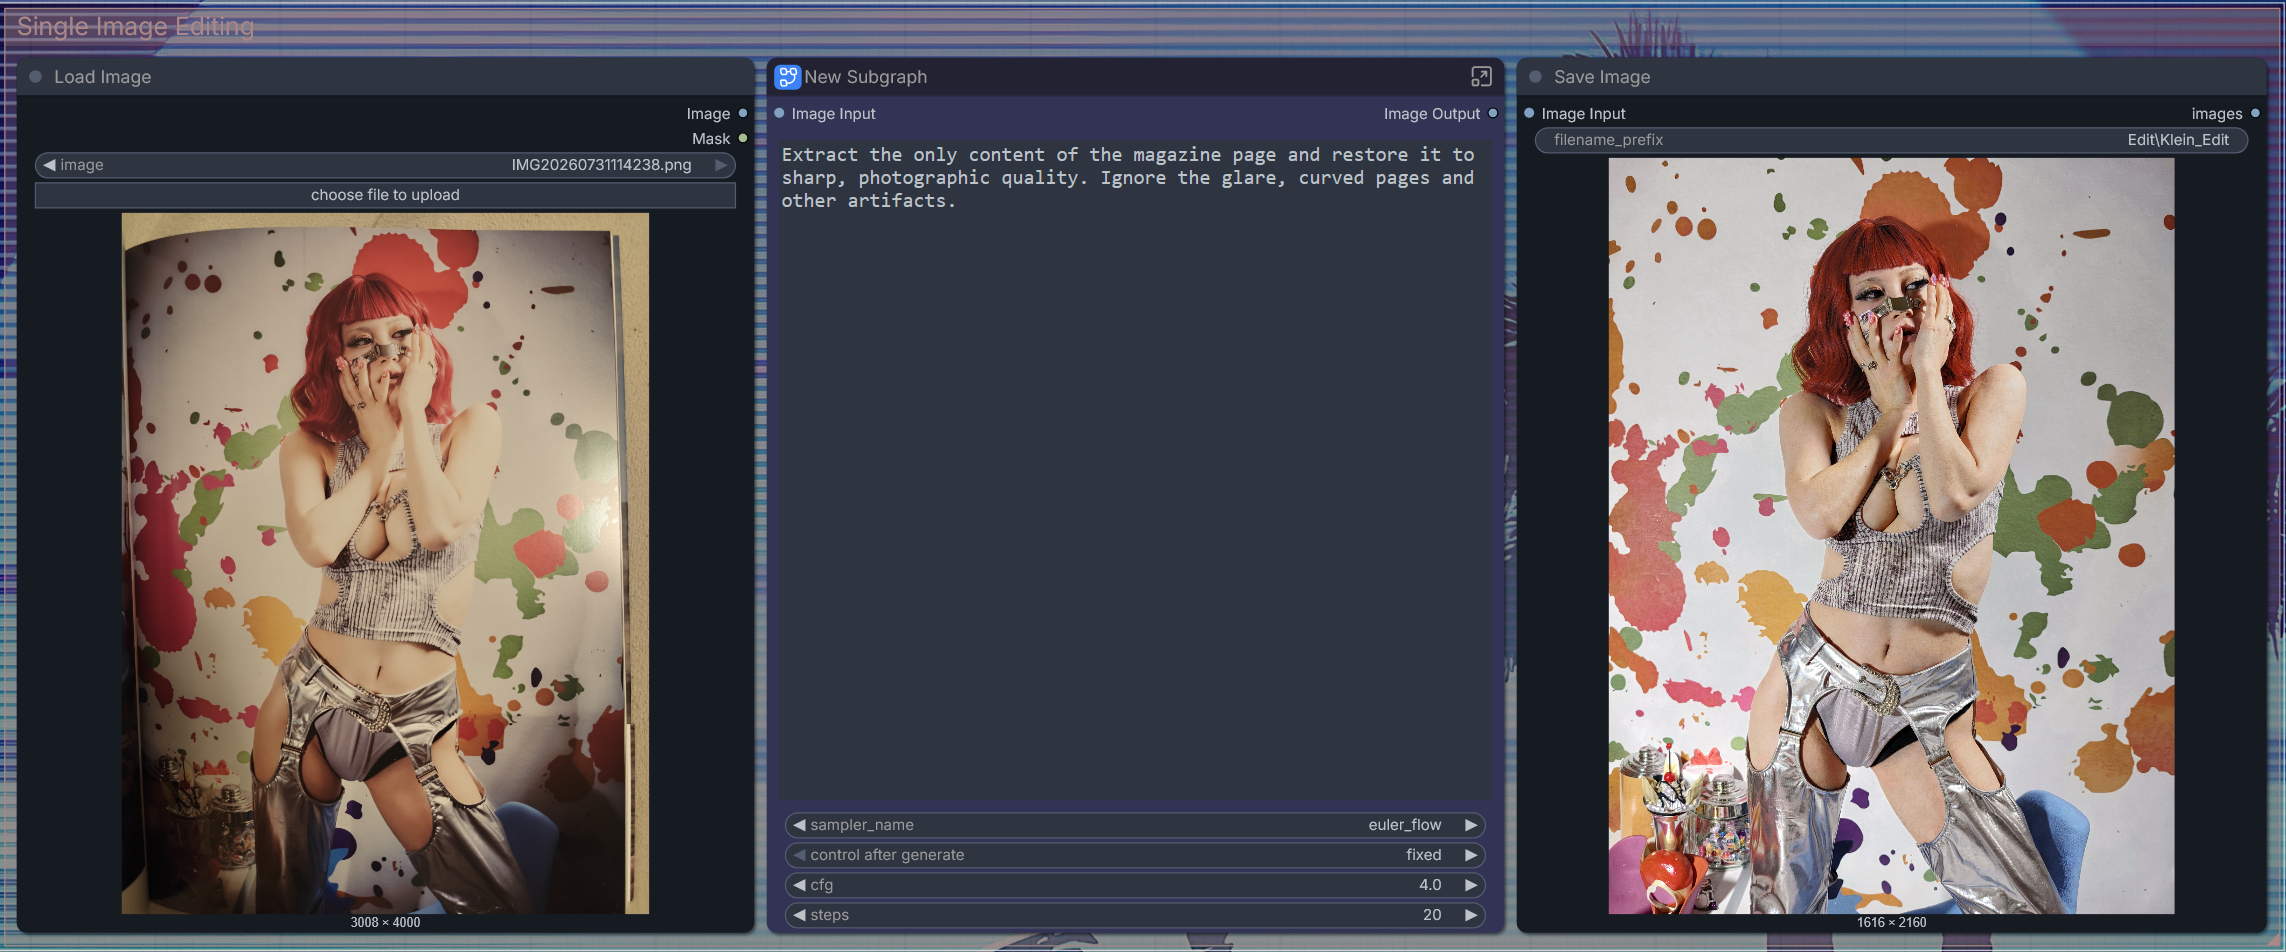This screenshot has width=2286, height=952.
Task: Click the choose file to upload button
Action: 385,195
